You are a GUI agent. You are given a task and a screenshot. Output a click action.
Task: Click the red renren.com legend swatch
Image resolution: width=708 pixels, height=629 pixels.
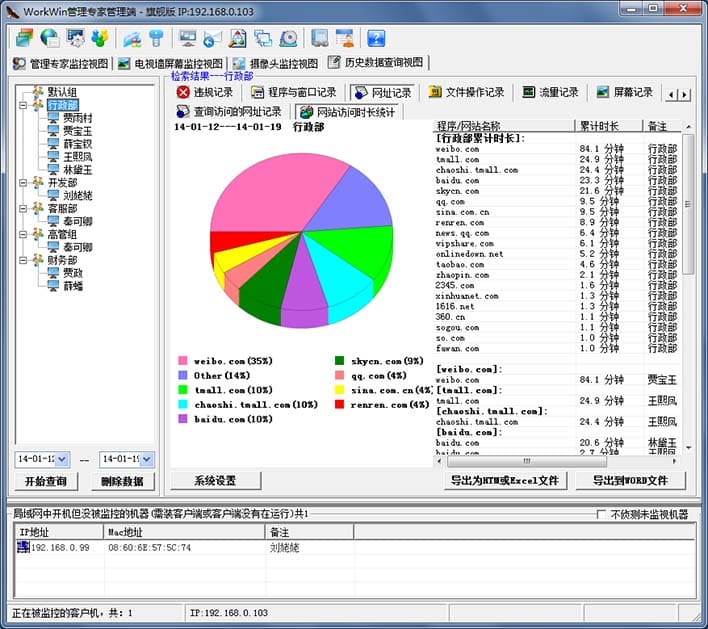click(340, 404)
